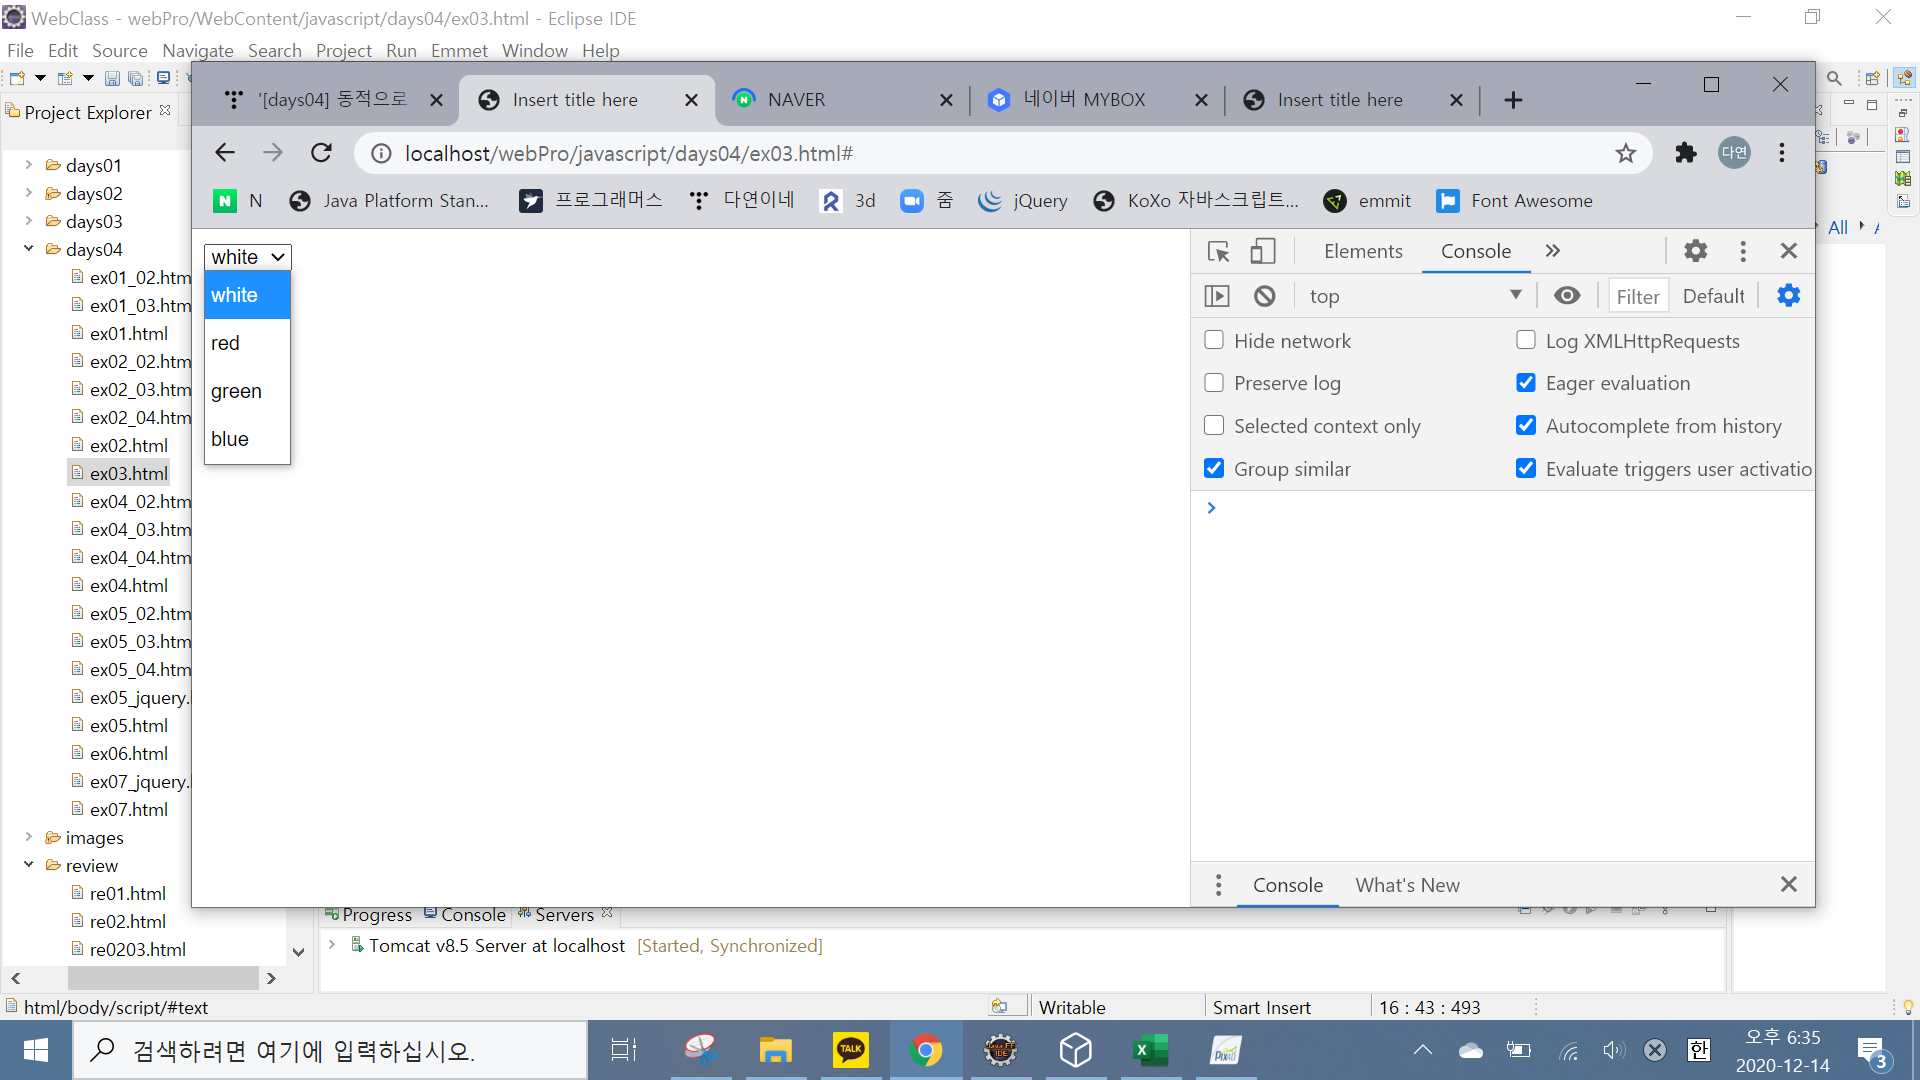Reload the page with the refresh icon
Viewport: 1920px width, 1080px height.
(x=321, y=153)
